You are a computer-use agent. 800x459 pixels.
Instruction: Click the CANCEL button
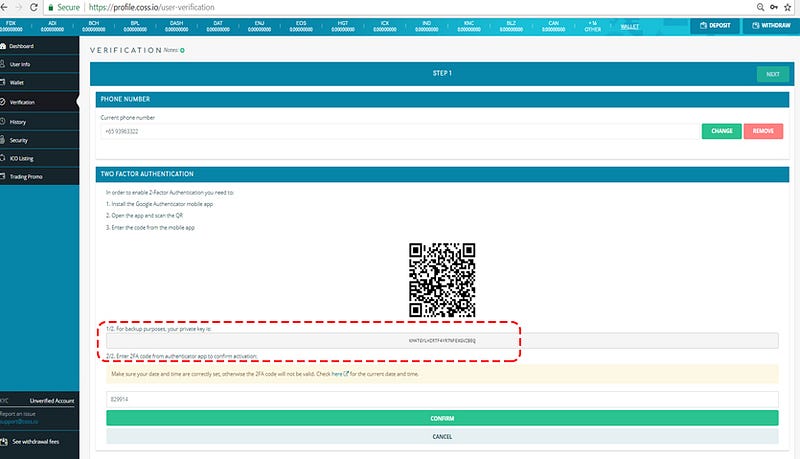click(x=442, y=437)
